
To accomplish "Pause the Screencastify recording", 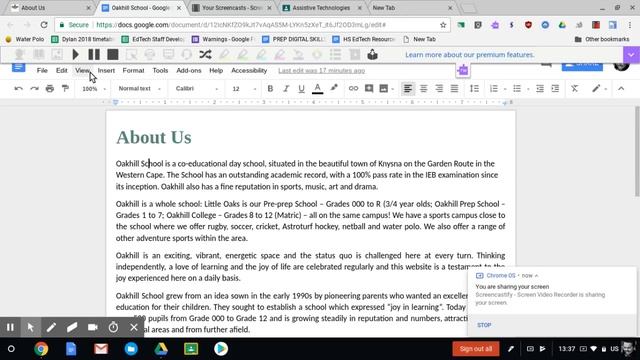I will [x=10, y=327].
